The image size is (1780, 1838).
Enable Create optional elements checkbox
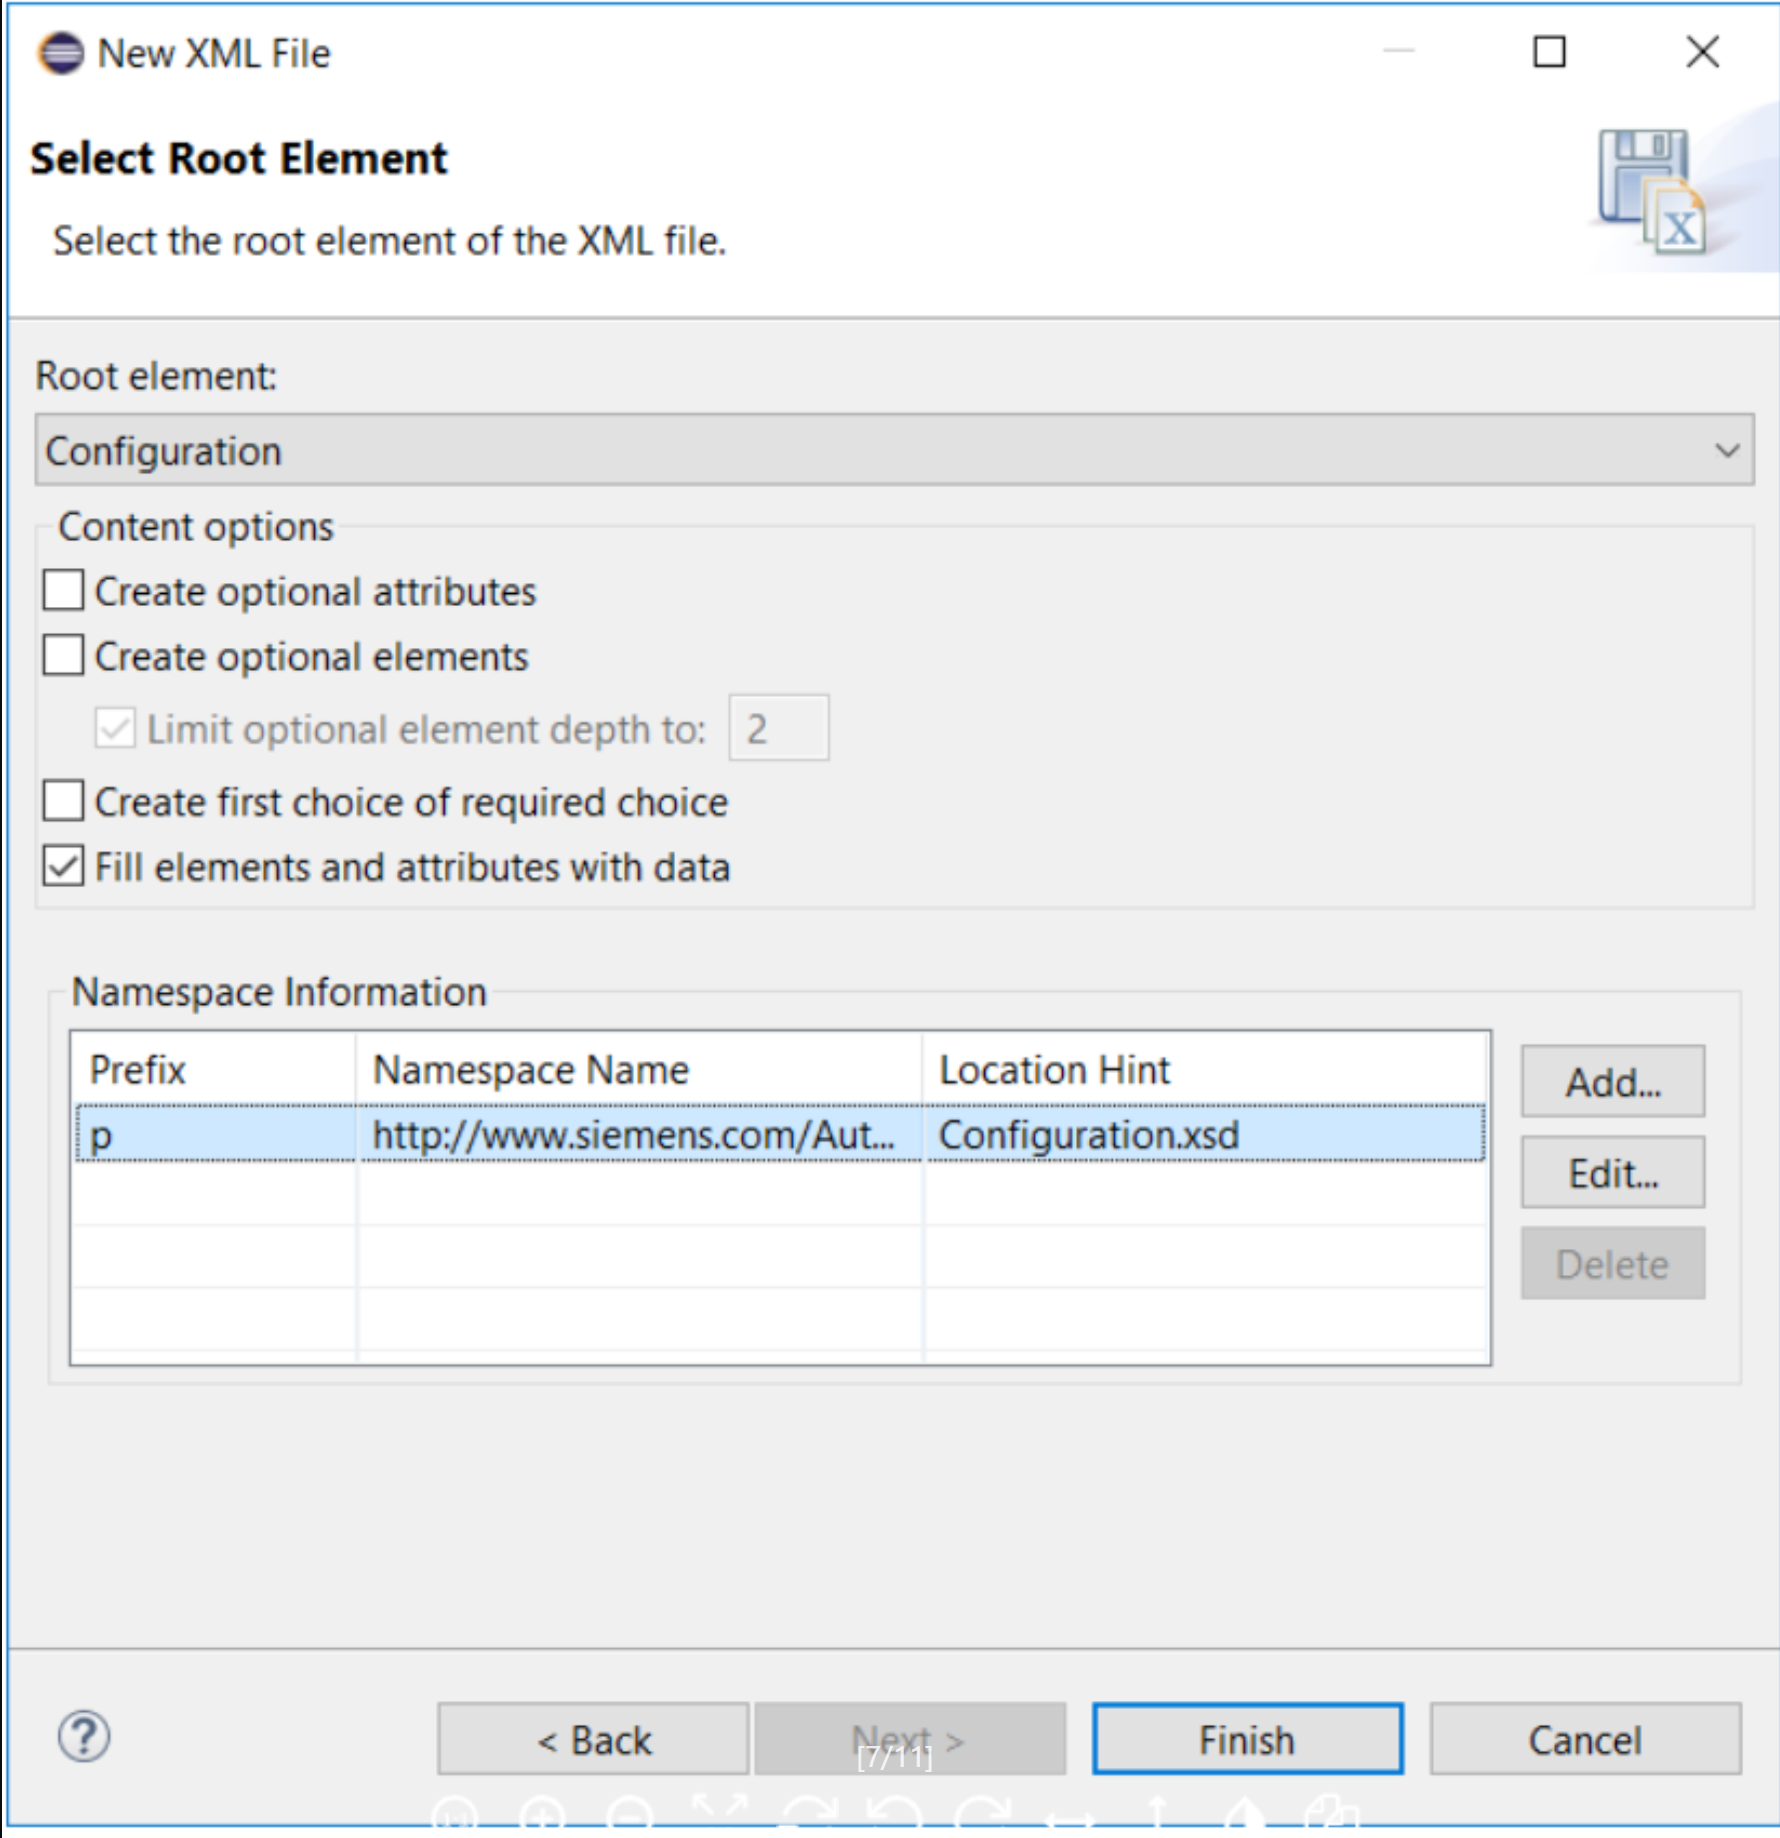pyautogui.click(x=63, y=656)
